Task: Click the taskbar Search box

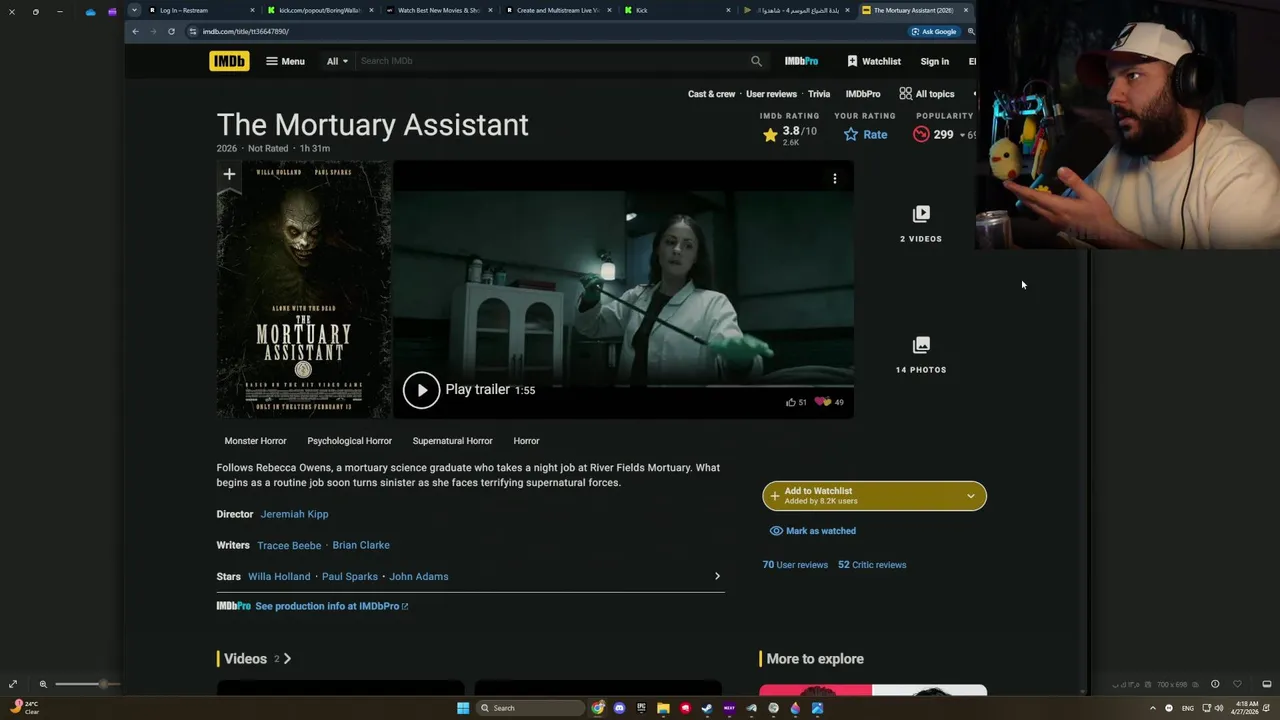Action: click(x=530, y=708)
